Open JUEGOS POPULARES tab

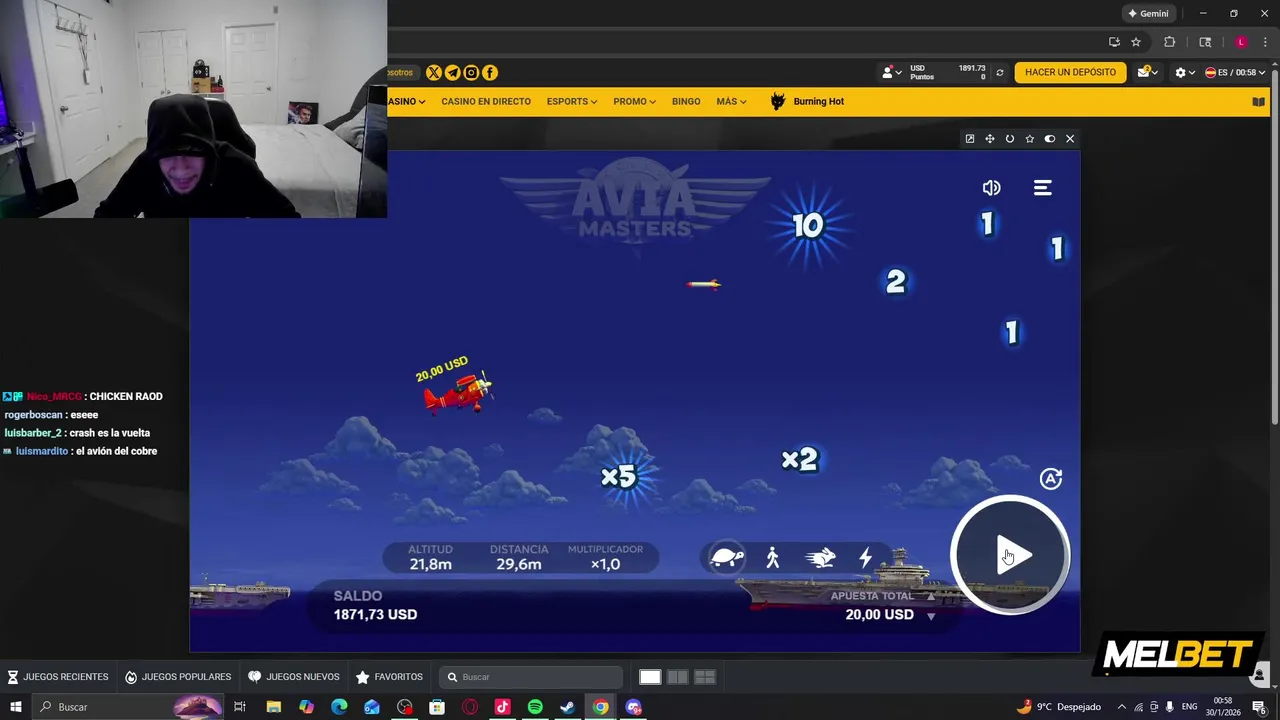pos(177,677)
